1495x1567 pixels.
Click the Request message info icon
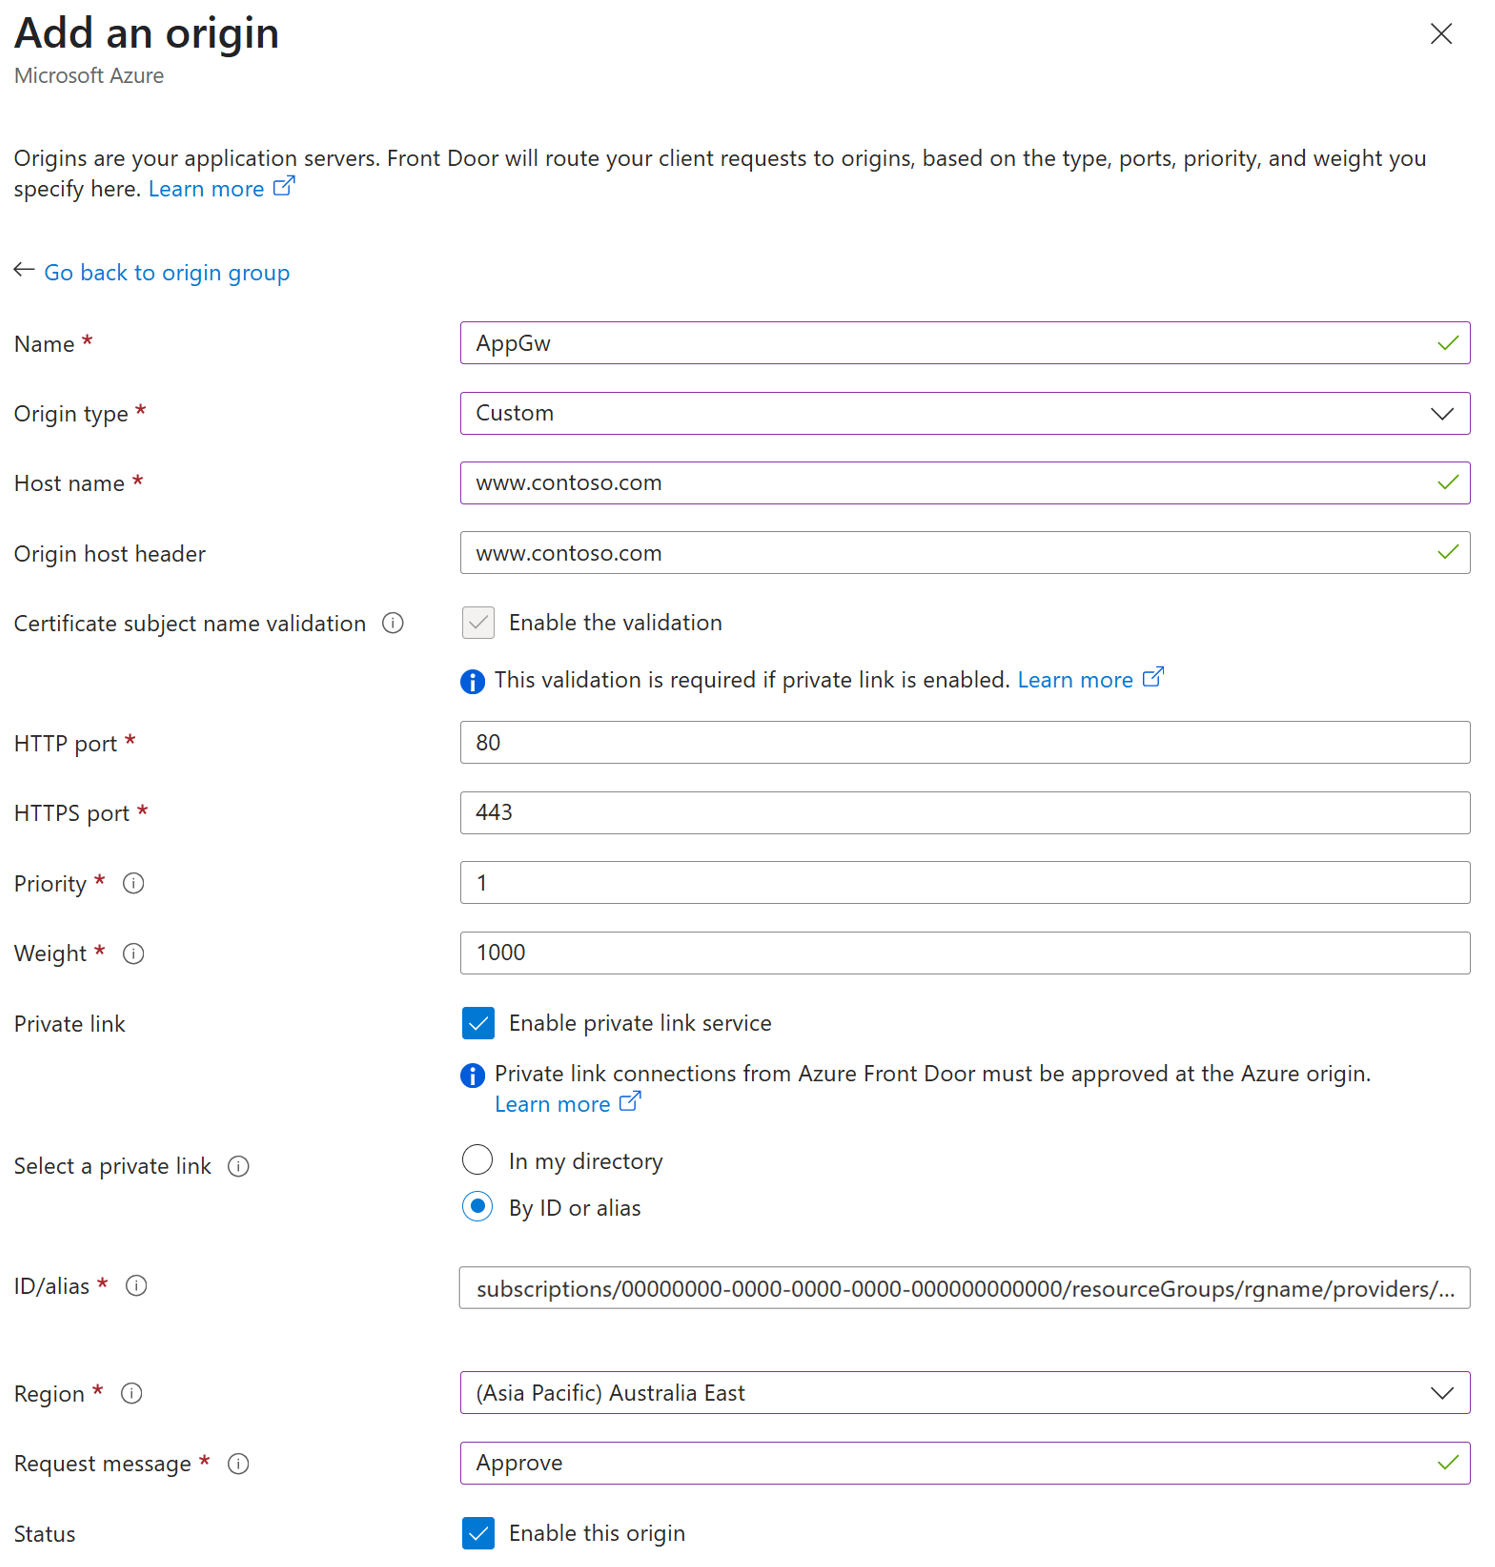pyautogui.click(x=238, y=1464)
